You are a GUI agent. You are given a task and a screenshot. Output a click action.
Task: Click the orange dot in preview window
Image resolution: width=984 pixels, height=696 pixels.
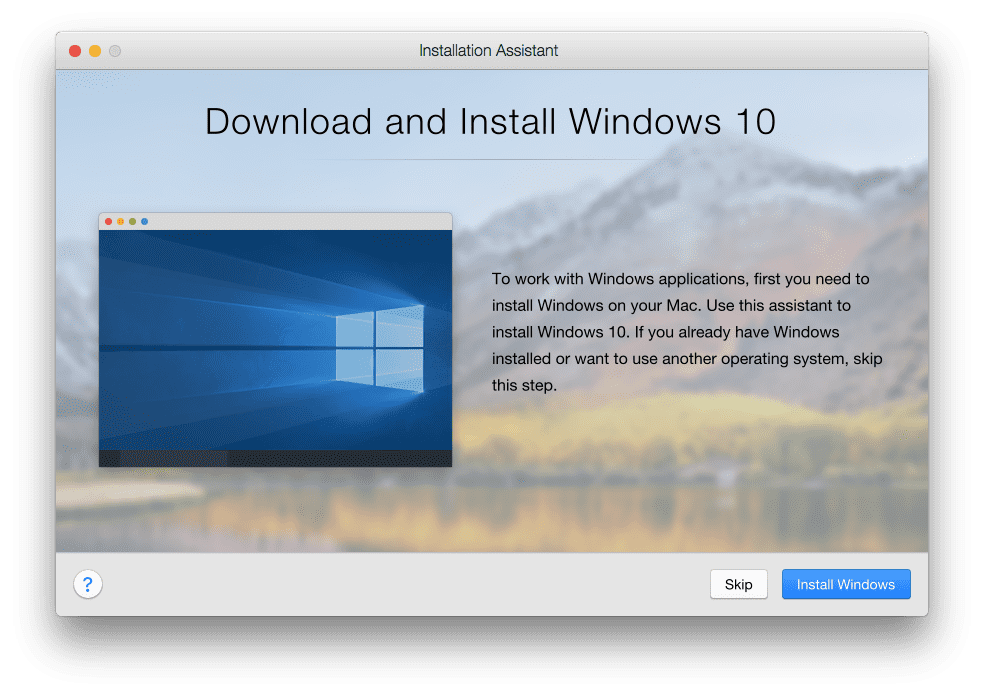121,221
